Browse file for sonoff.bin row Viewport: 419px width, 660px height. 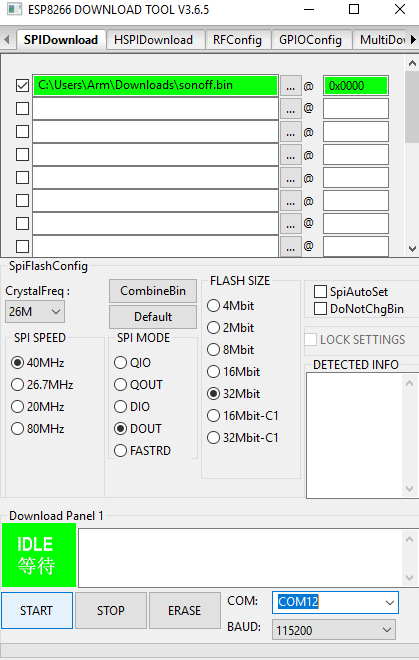click(x=291, y=86)
